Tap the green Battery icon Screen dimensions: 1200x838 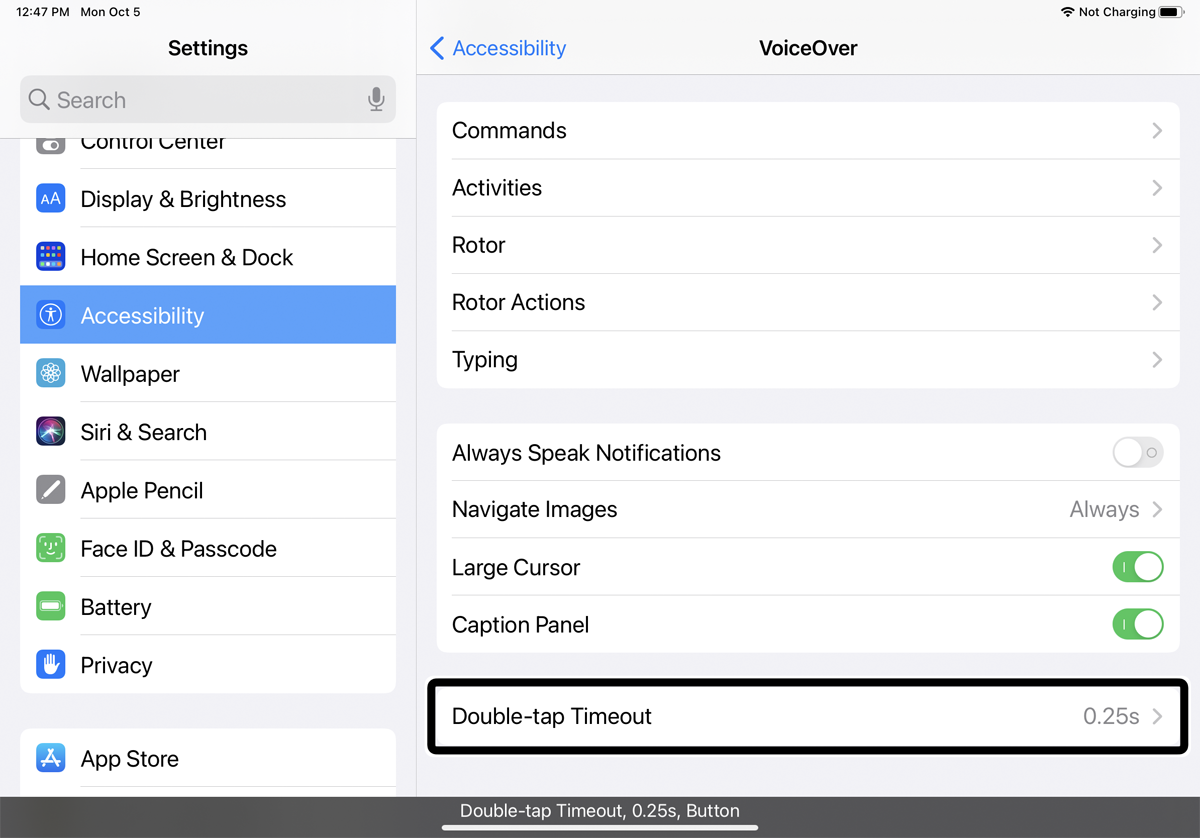[x=51, y=607]
